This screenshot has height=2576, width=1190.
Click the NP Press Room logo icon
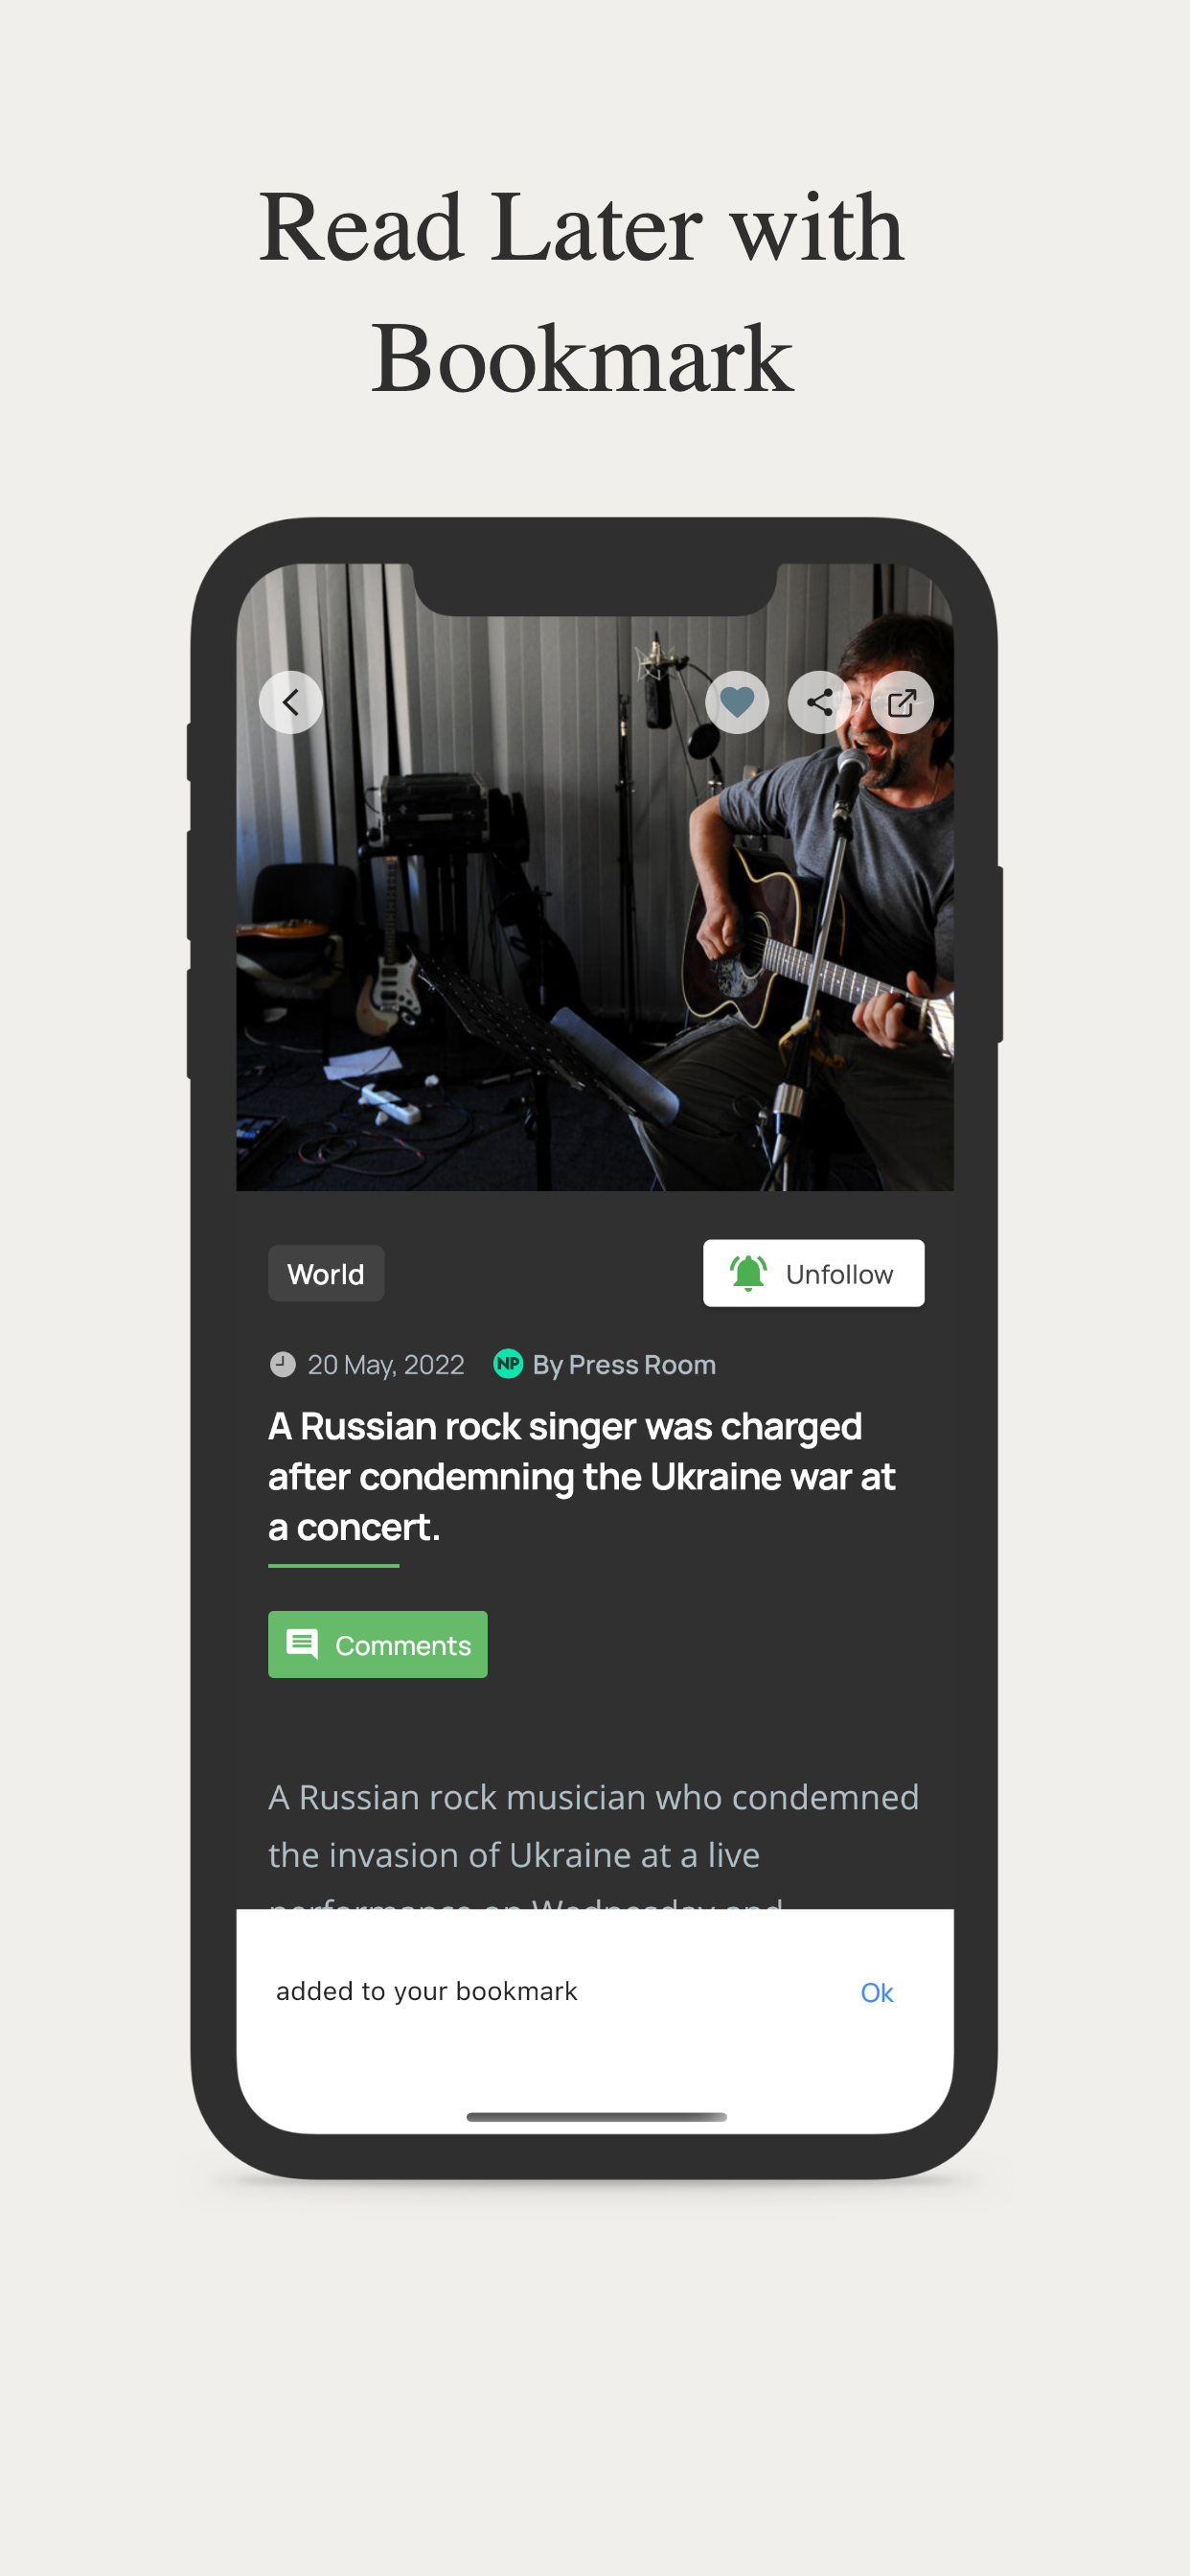click(x=508, y=1363)
